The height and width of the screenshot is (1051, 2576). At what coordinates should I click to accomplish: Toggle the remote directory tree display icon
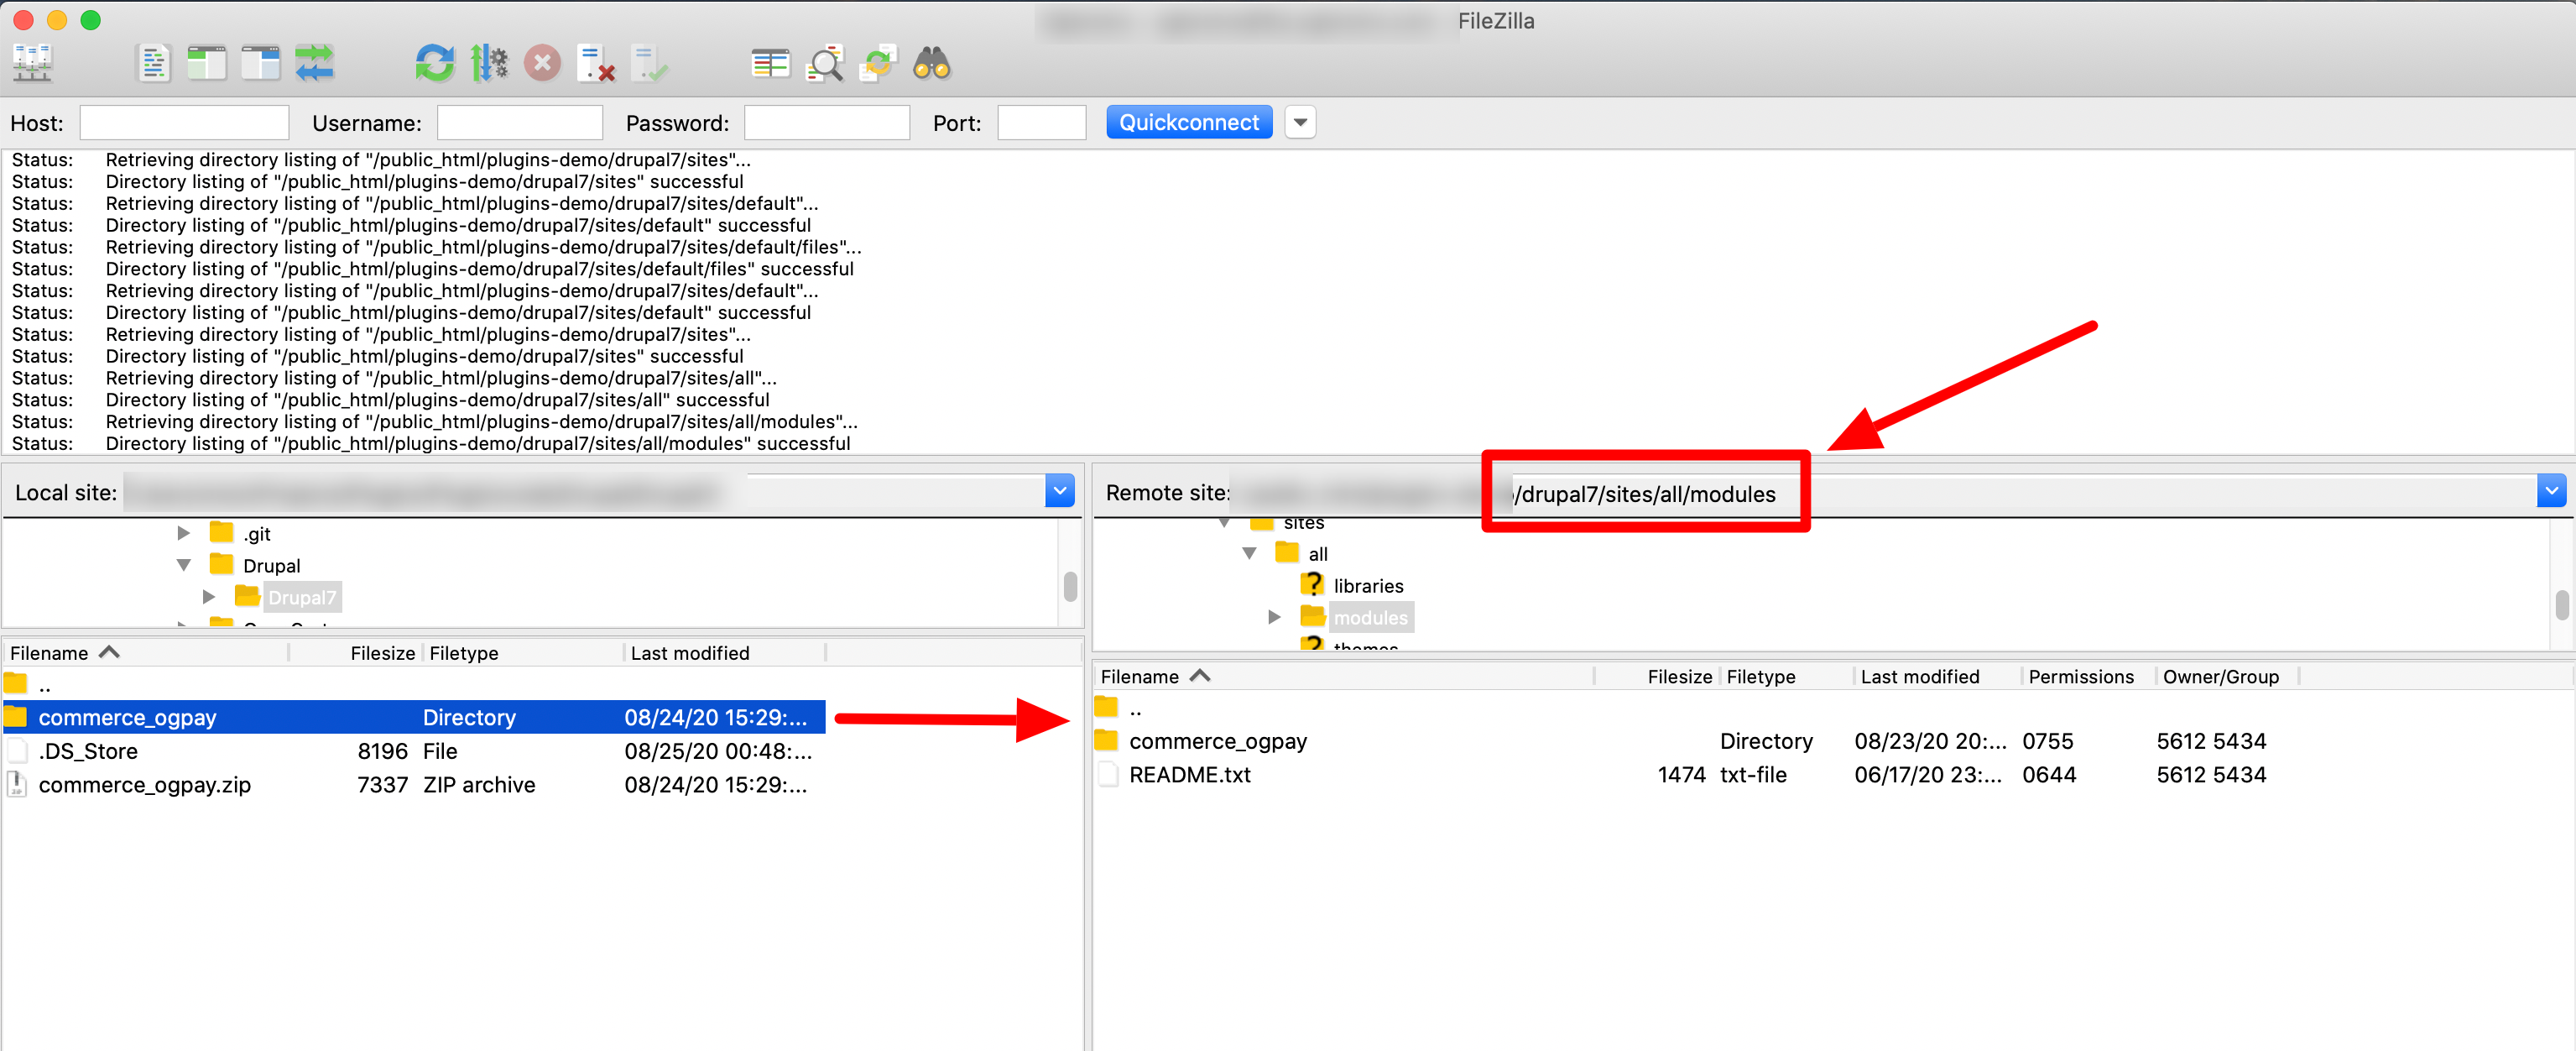260,64
